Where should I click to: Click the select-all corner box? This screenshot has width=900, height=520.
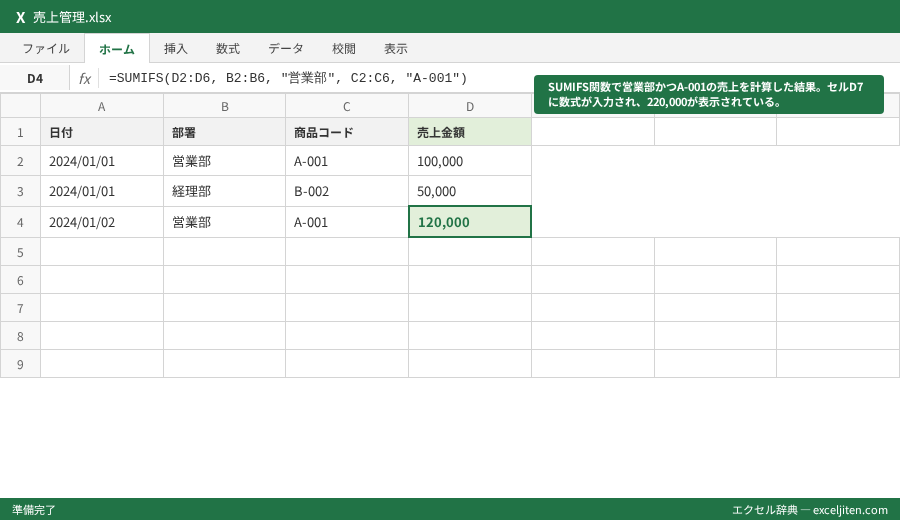[x=20, y=106]
